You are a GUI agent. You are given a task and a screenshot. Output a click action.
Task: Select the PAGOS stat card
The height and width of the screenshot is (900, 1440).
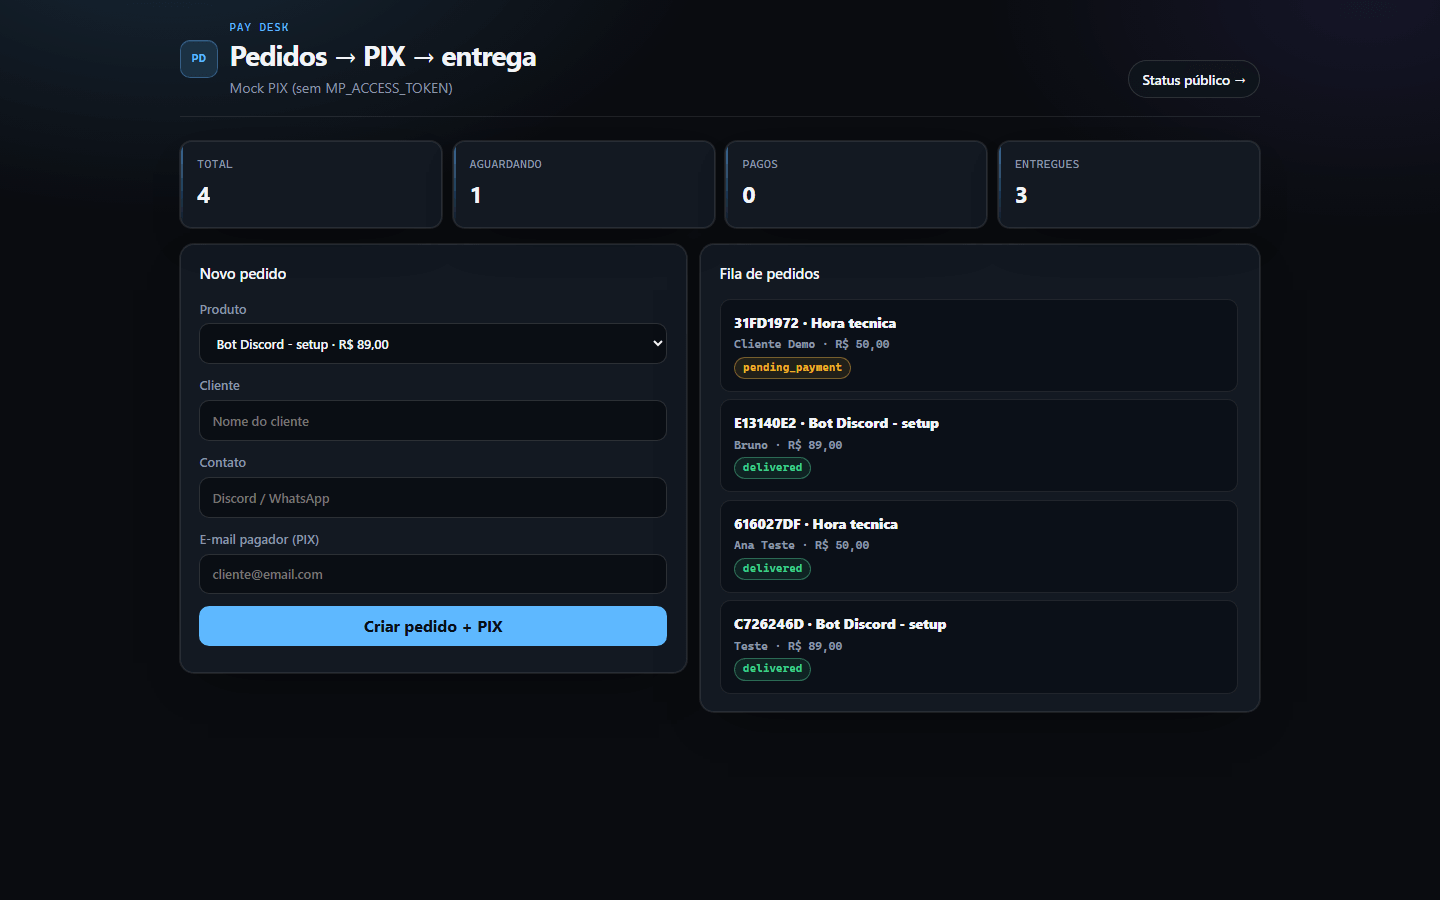856,184
